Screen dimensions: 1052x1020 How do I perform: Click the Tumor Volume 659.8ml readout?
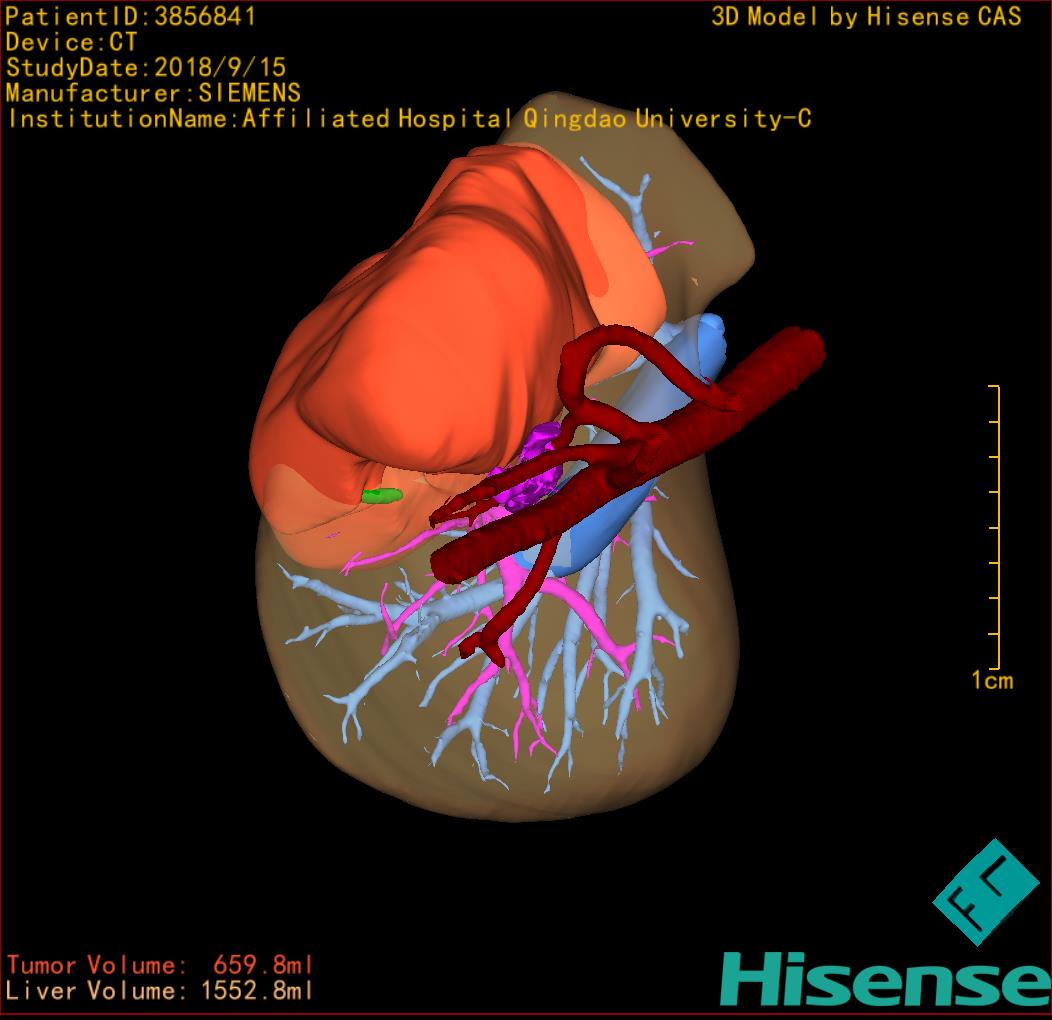(x=160, y=965)
